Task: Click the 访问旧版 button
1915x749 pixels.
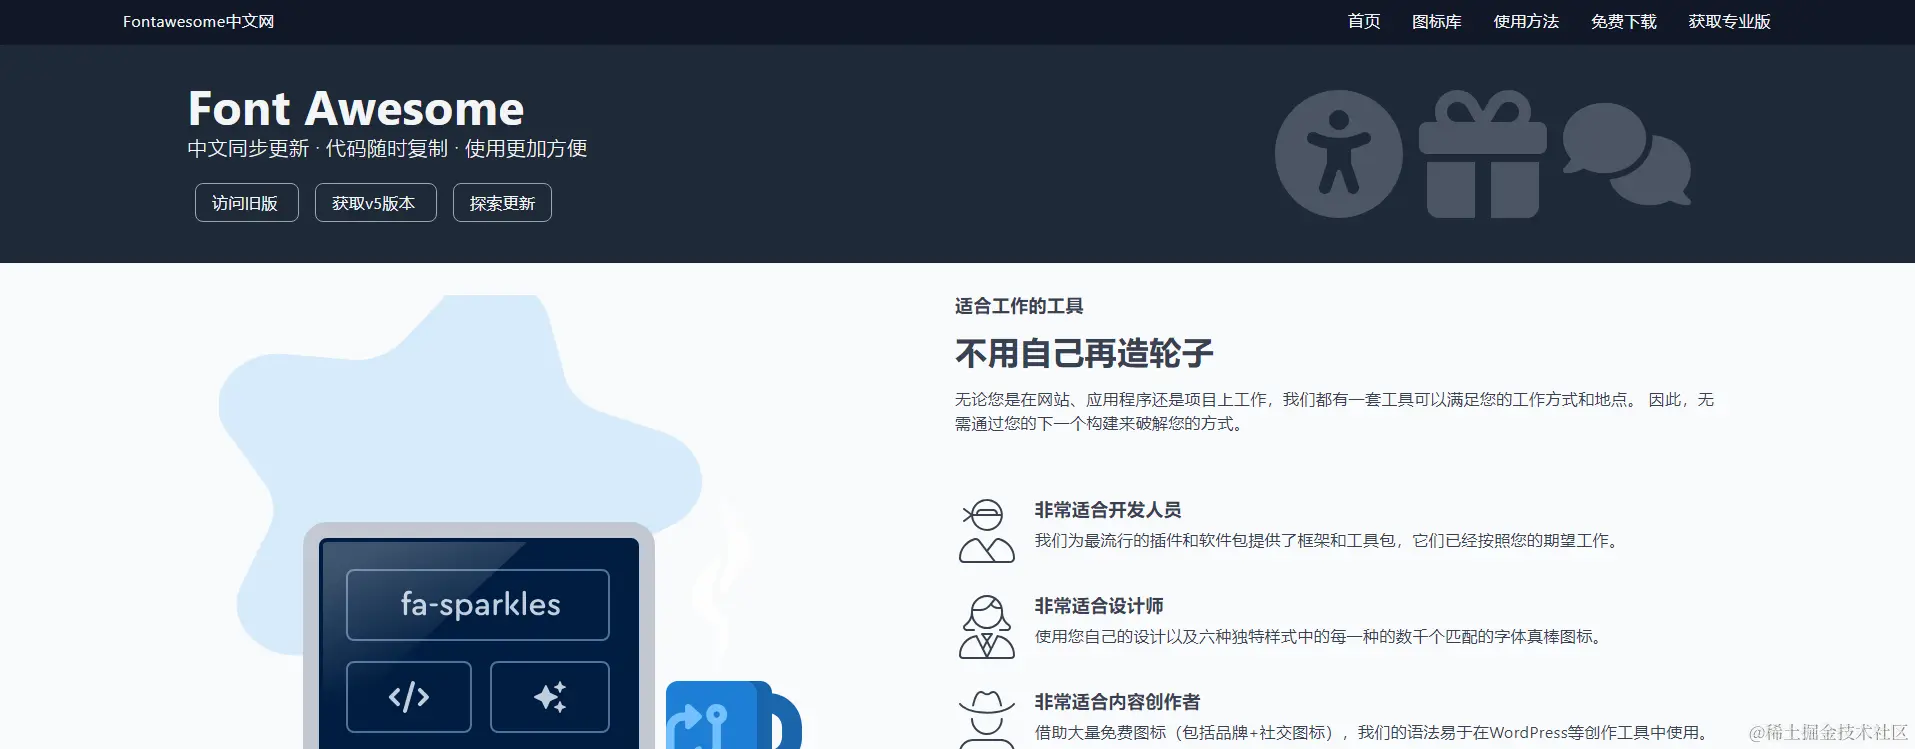Action: tap(246, 203)
